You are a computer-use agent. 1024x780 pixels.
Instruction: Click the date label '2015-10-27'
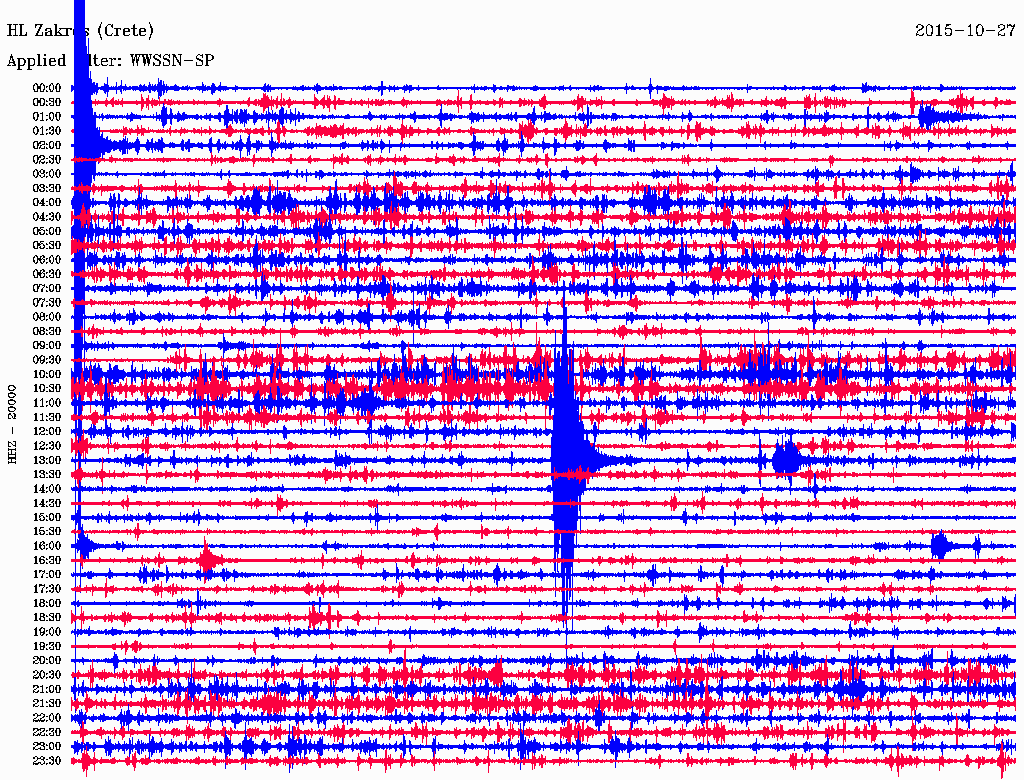click(965, 30)
